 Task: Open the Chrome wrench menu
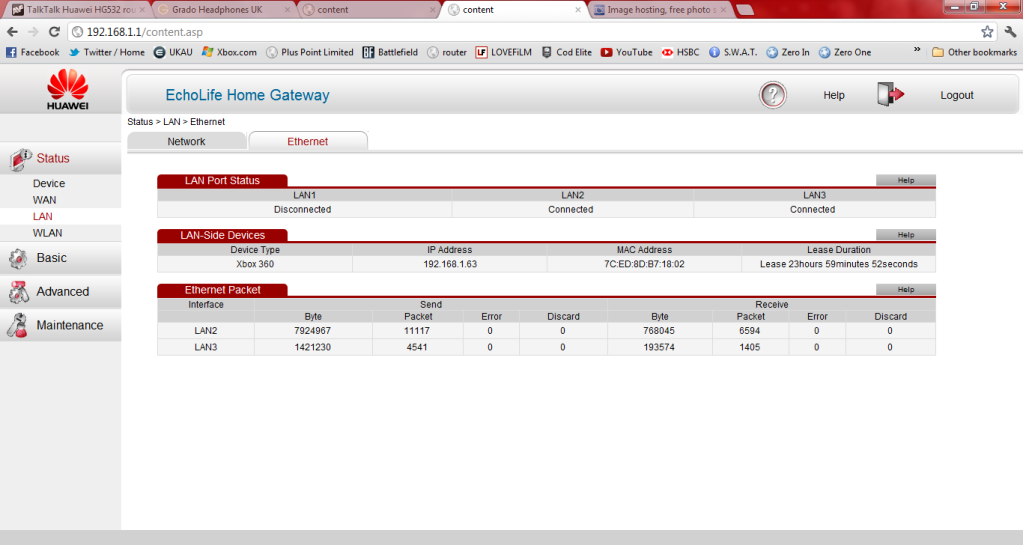[x=1010, y=32]
